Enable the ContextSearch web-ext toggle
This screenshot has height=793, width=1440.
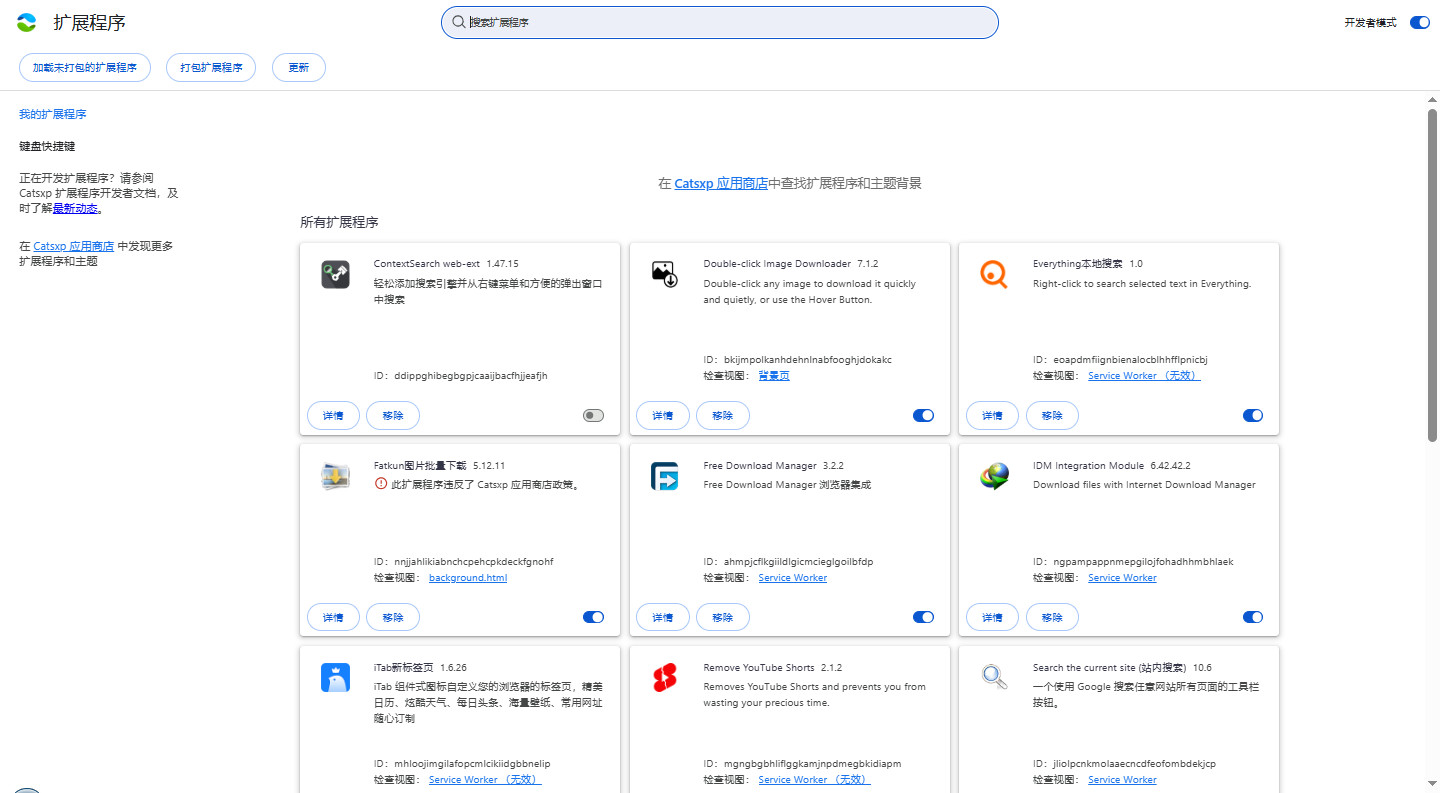(x=594, y=416)
